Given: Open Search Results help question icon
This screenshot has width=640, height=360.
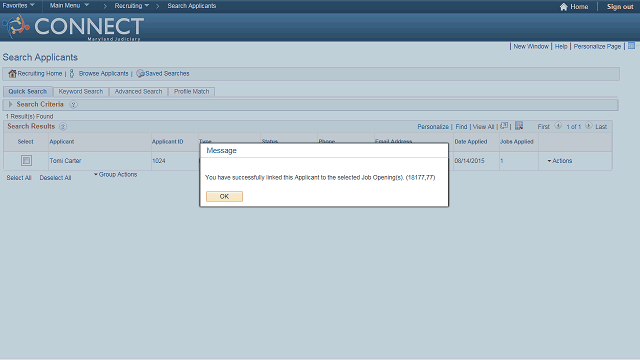Looking at the screenshot, I should pos(63,127).
